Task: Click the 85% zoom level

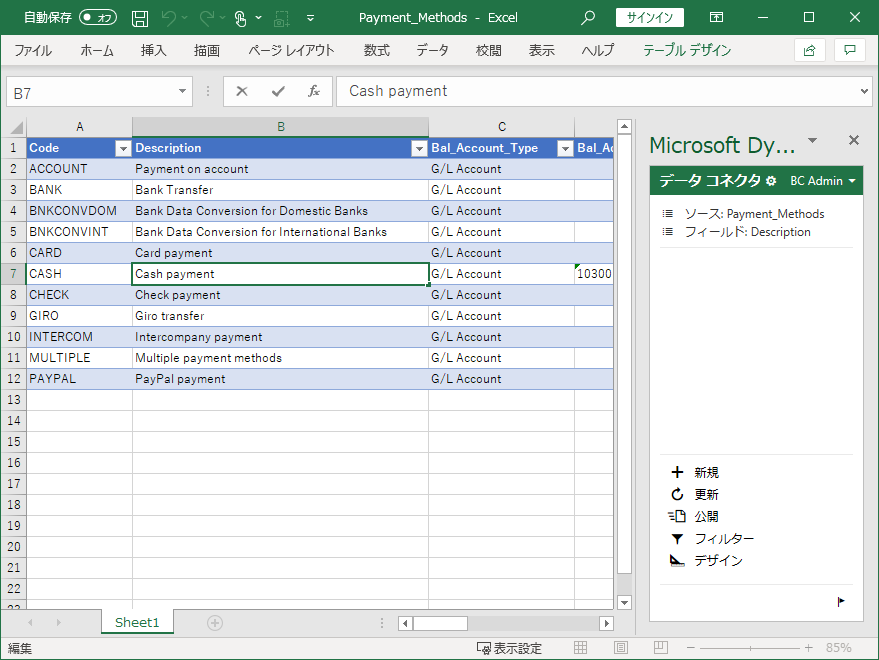Action: (838, 648)
